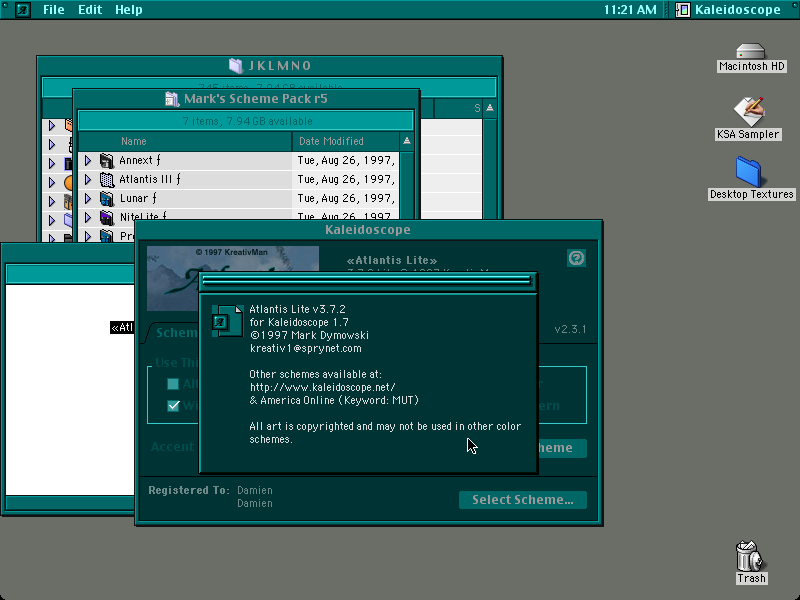
Task: Click the "7 items, 7.94 GB available" status text
Action: (x=247, y=121)
